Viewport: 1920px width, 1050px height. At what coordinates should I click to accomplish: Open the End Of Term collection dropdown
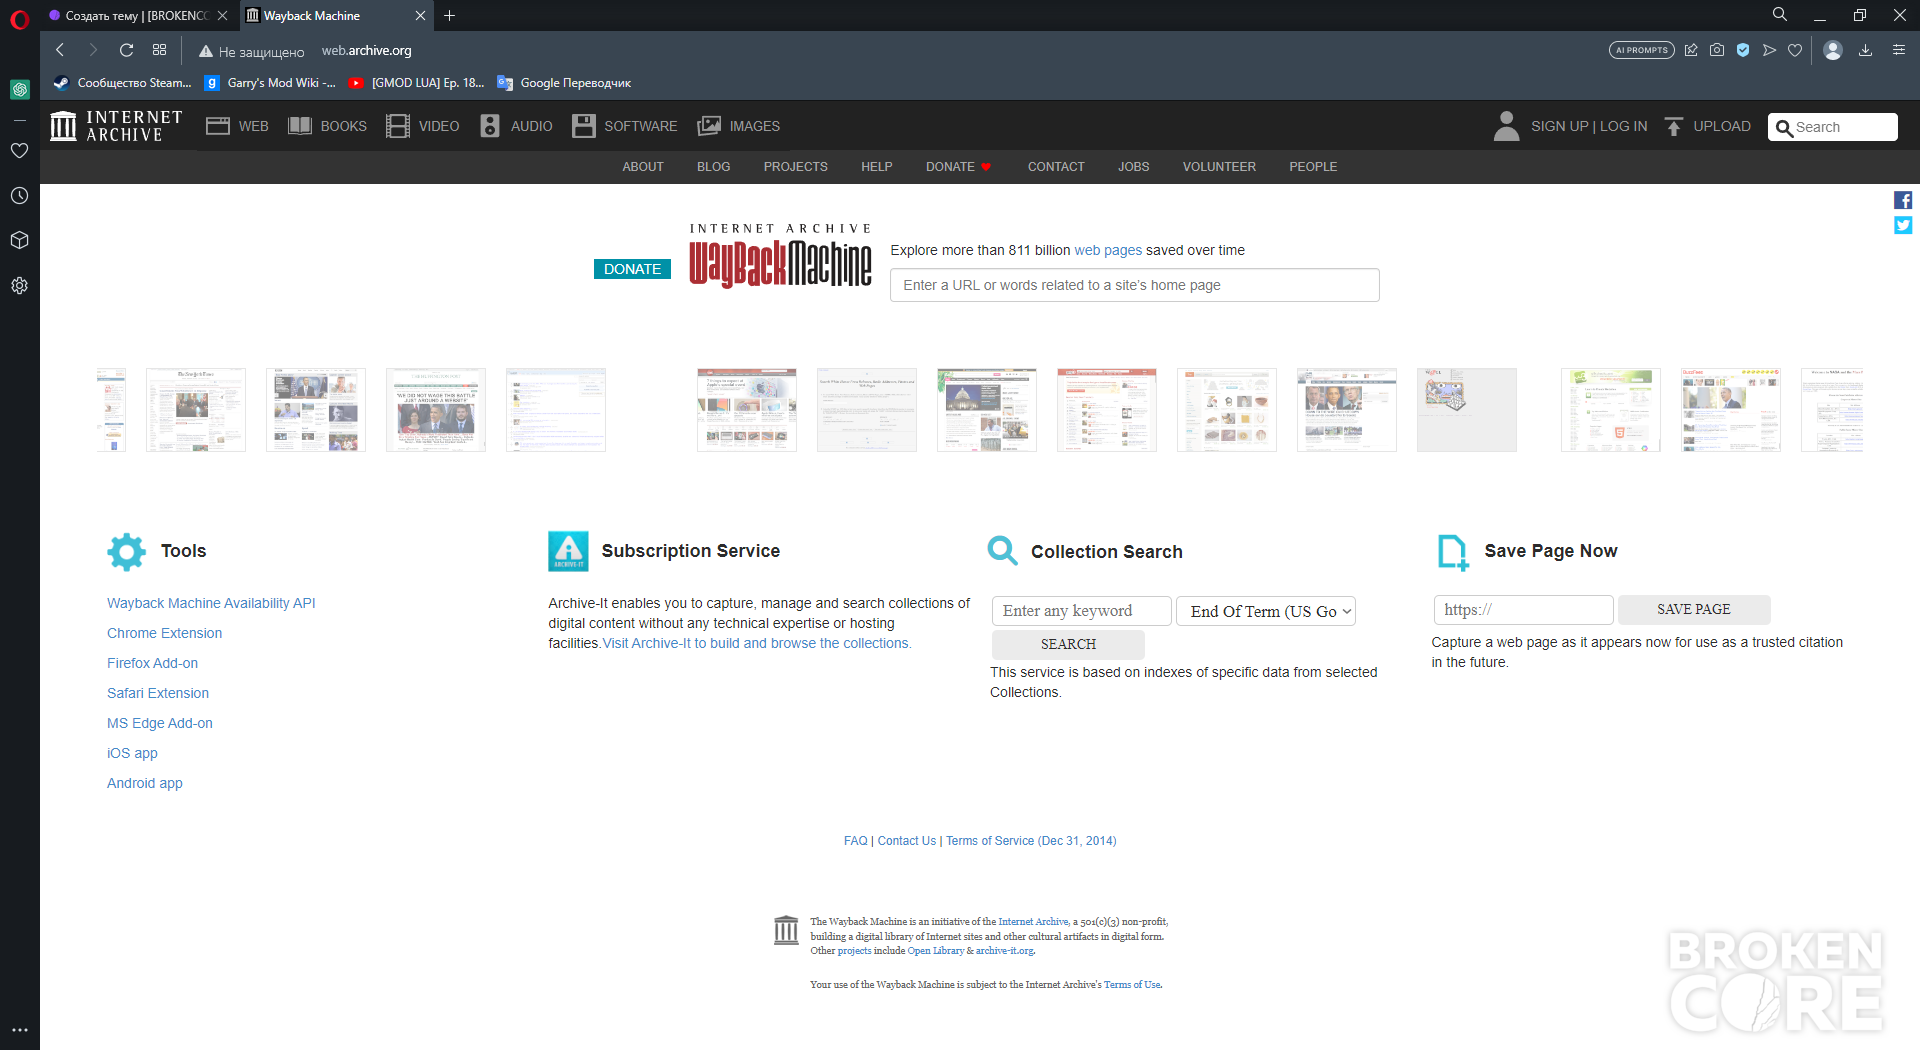[1266, 611]
